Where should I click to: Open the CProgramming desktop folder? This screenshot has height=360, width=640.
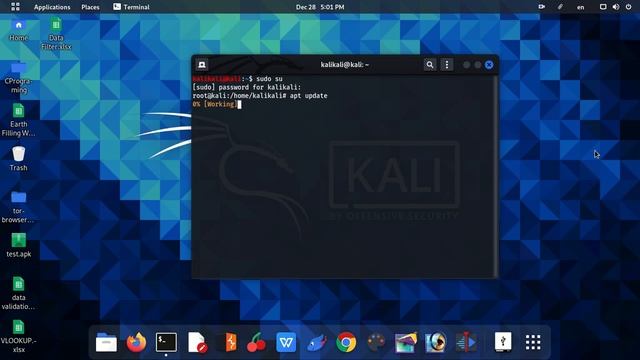(x=18, y=78)
